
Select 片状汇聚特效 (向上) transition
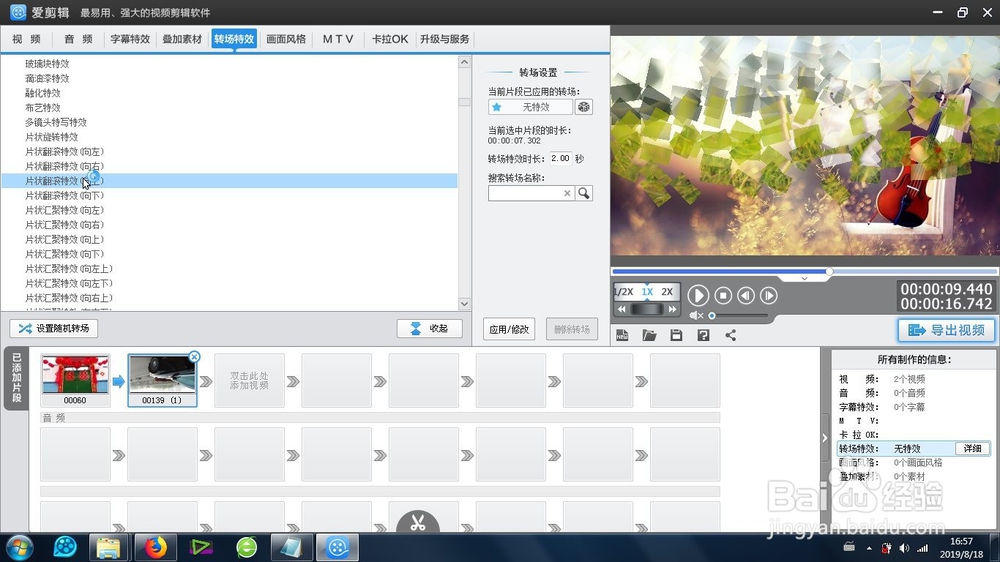point(64,240)
